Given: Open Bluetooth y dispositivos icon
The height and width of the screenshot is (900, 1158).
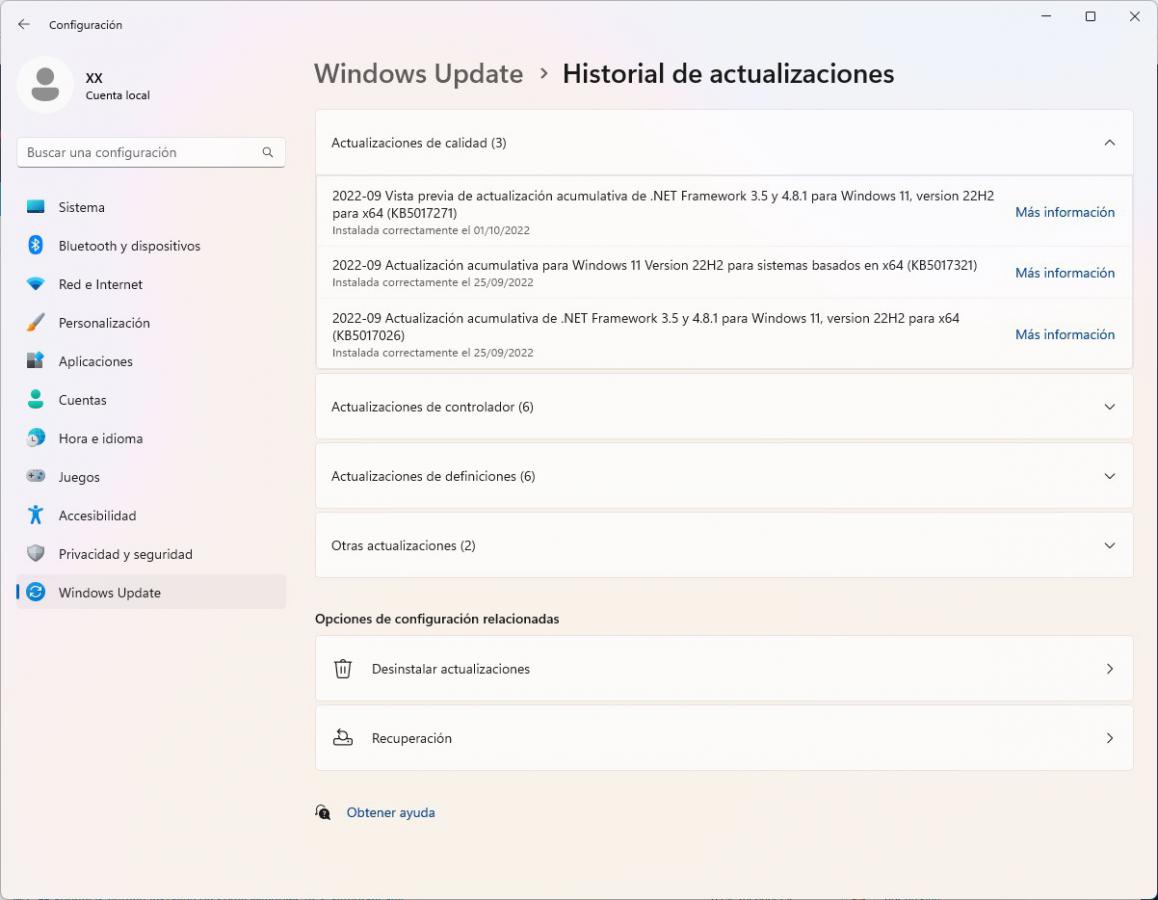Looking at the screenshot, I should pos(36,246).
